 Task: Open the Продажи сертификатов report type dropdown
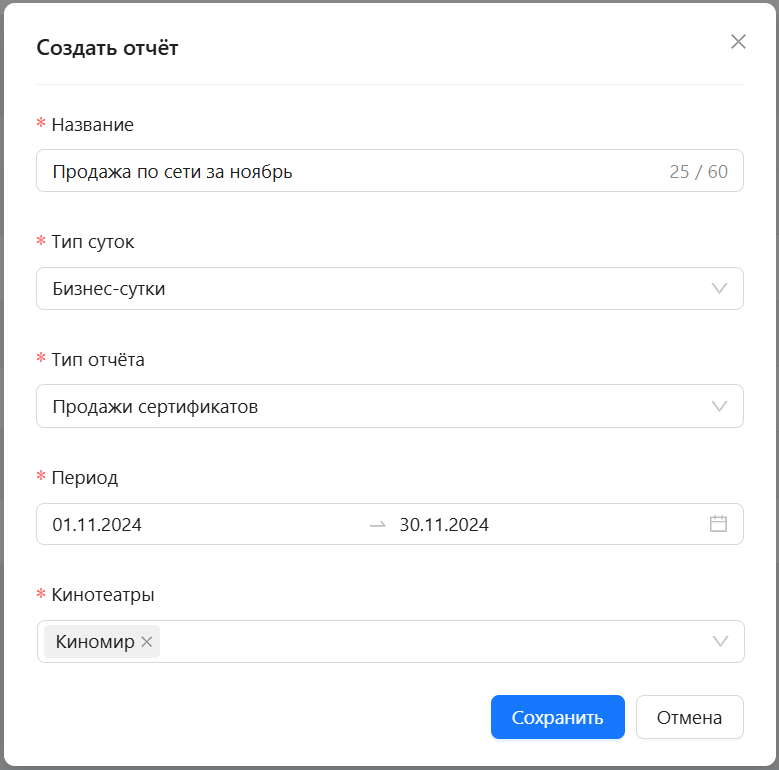point(390,406)
